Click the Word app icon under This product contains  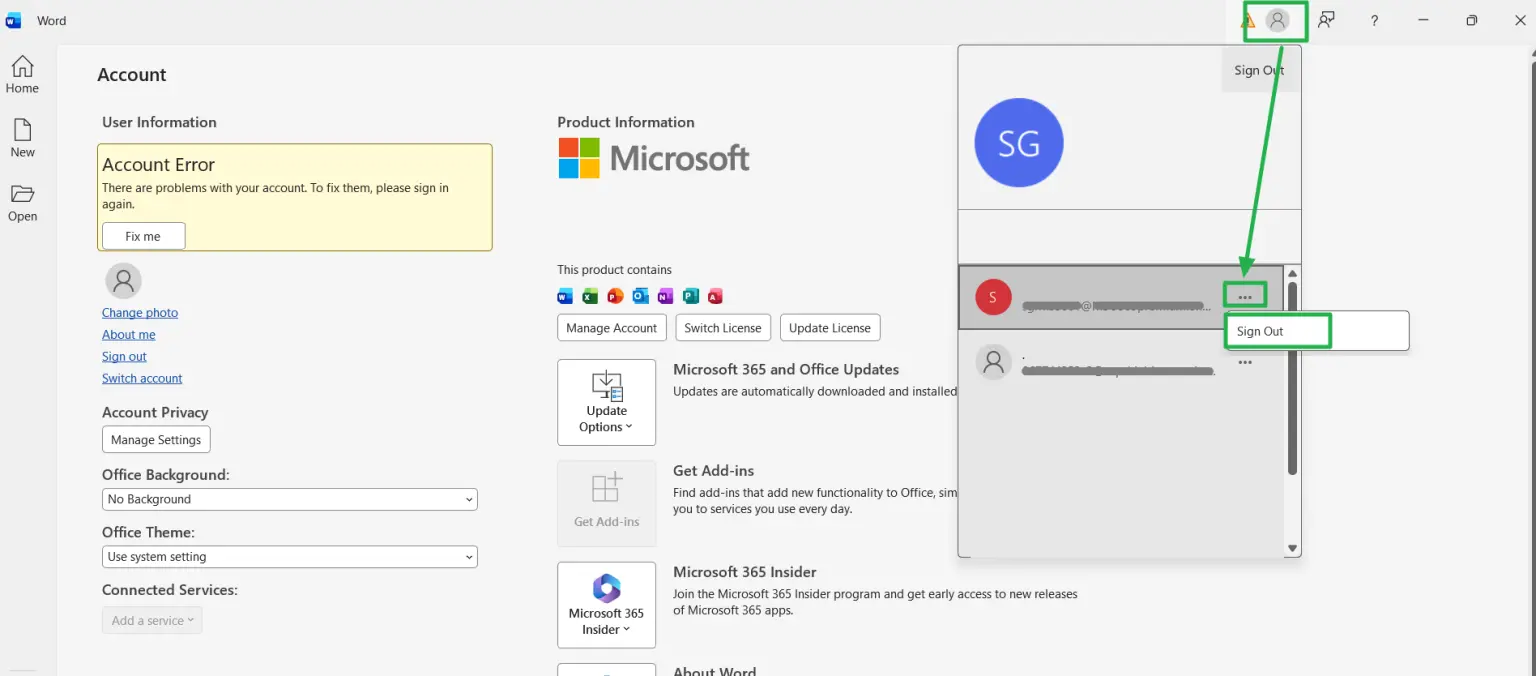[565, 296]
